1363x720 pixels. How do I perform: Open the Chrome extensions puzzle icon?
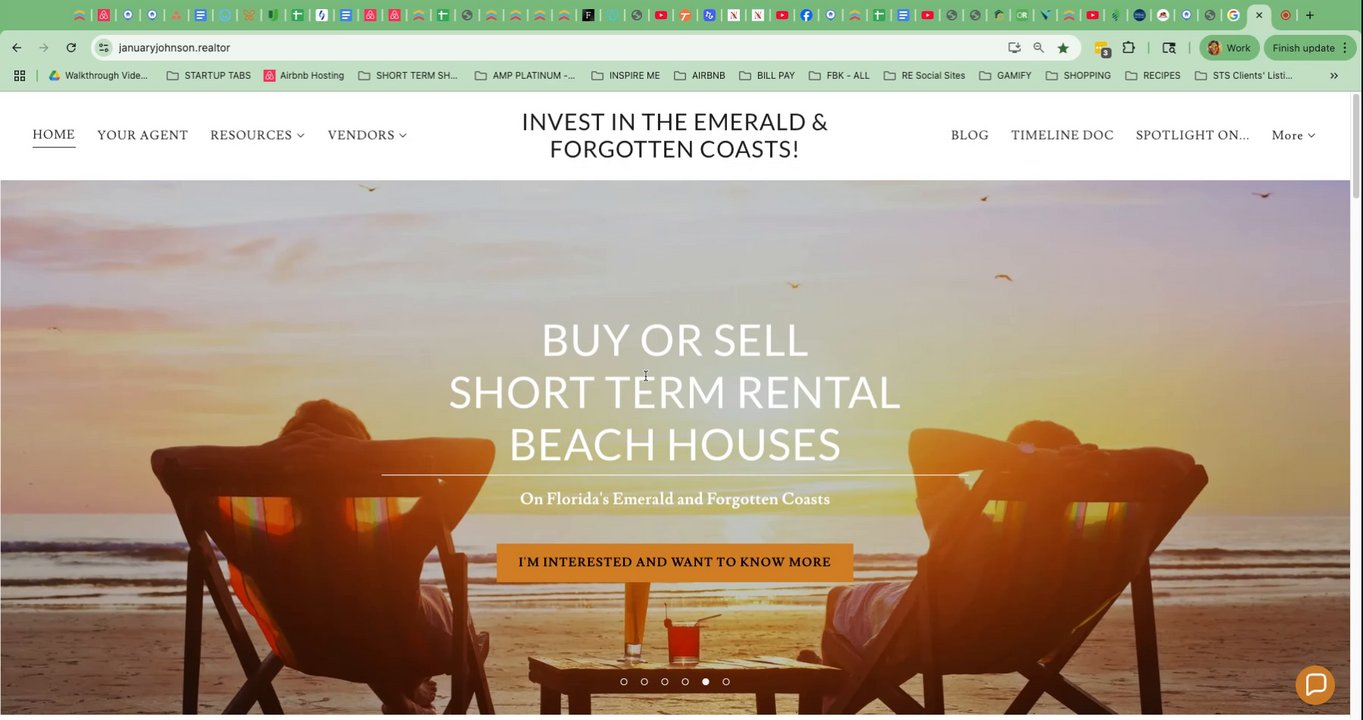(x=1129, y=48)
